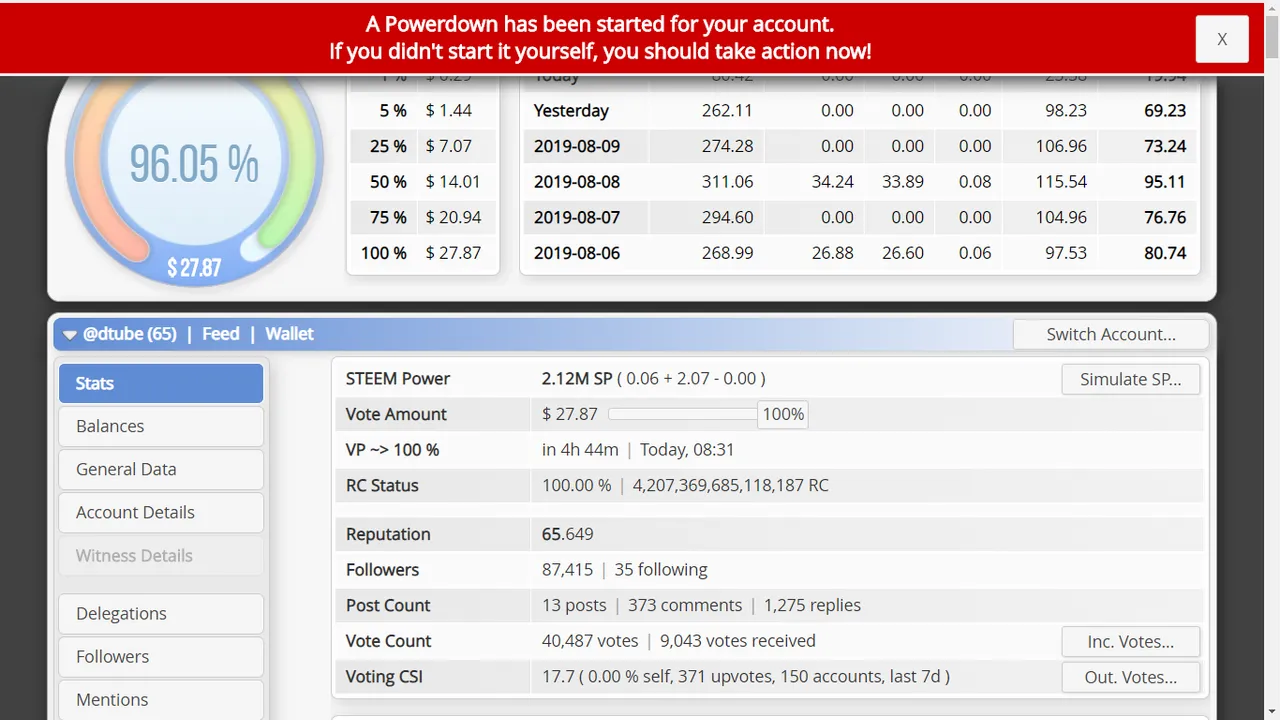Click the Powerdown warning banner text
The width and height of the screenshot is (1280, 720).
(x=600, y=37)
